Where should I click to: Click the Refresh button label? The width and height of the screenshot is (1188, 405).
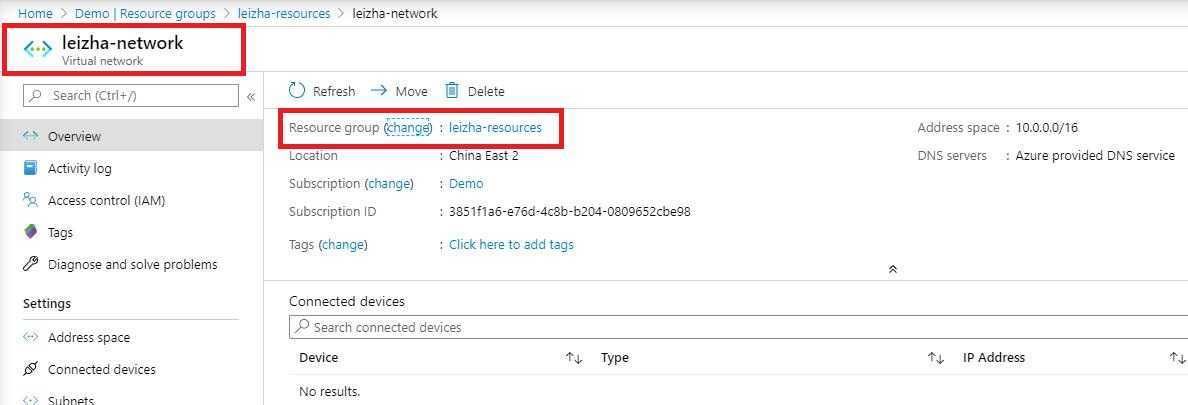click(x=333, y=92)
